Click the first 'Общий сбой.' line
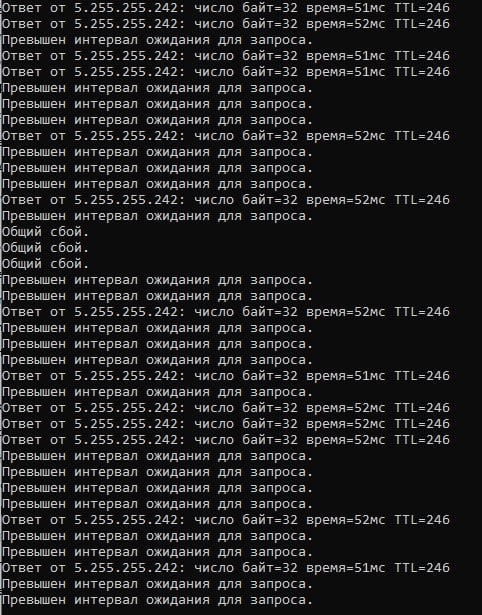The width and height of the screenshot is (482, 615). pos(45,232)
